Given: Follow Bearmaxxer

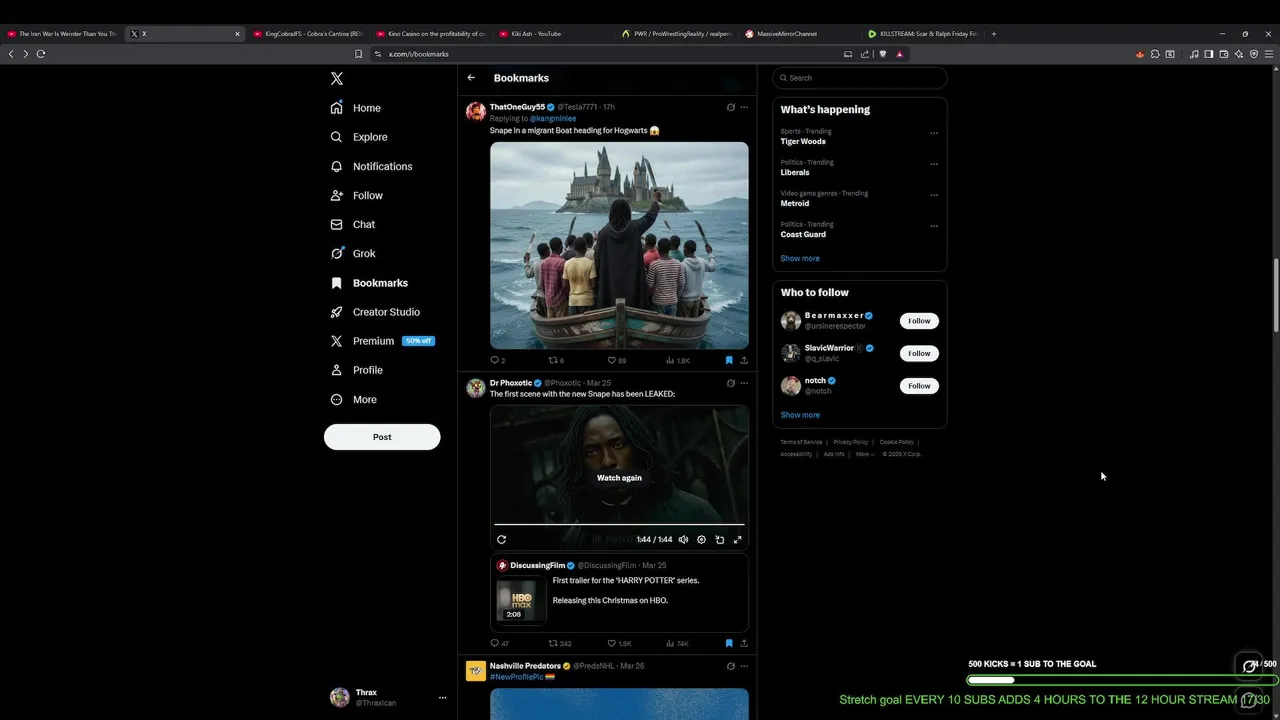Looking at the screenshot, I should [919, 321].
